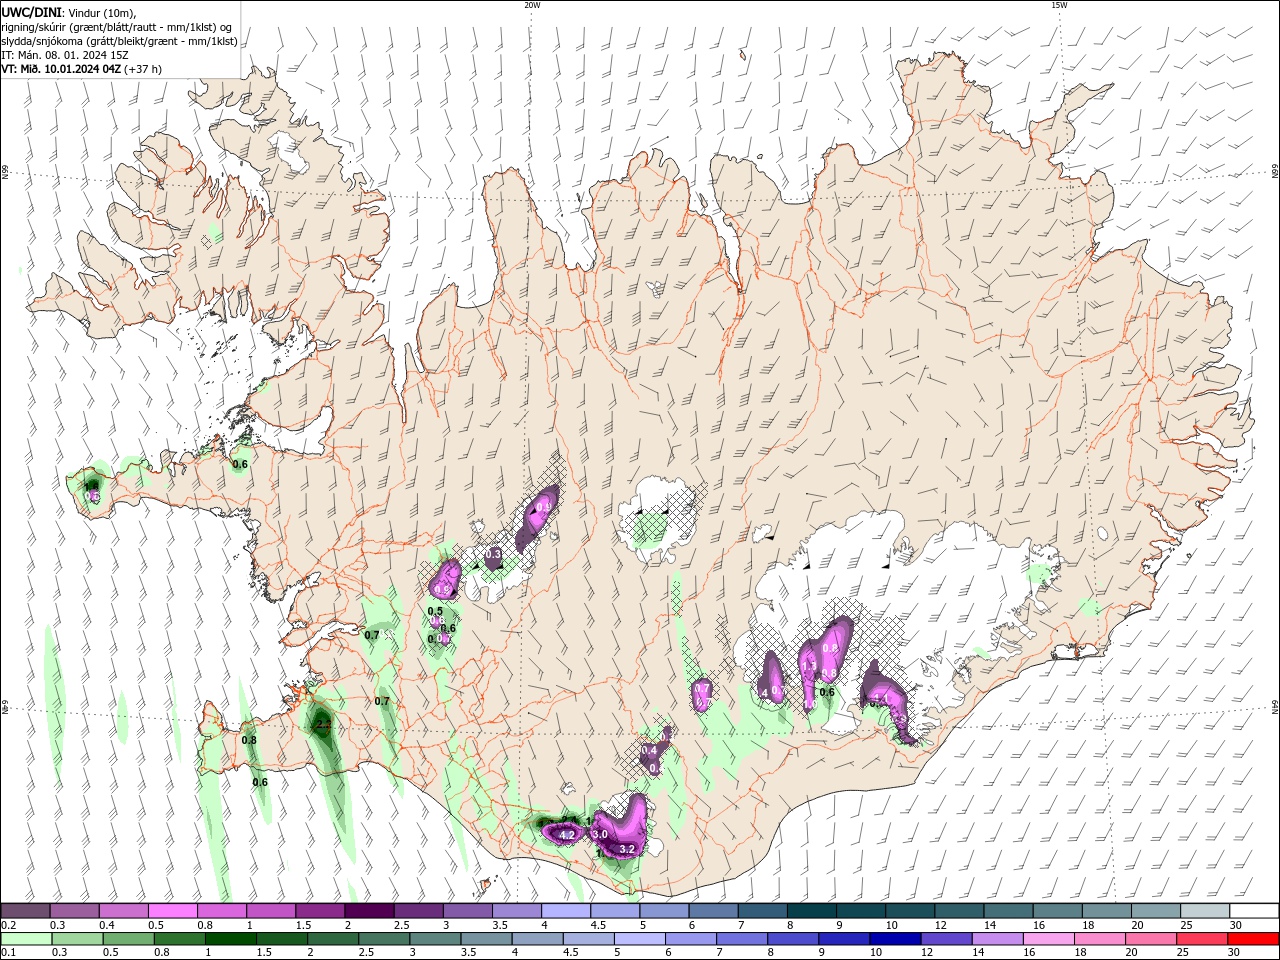Click the IT: Mán. 08. 01. 2024 15Z line
This screenshot has height=960, width=1280.
click(64, 55)
